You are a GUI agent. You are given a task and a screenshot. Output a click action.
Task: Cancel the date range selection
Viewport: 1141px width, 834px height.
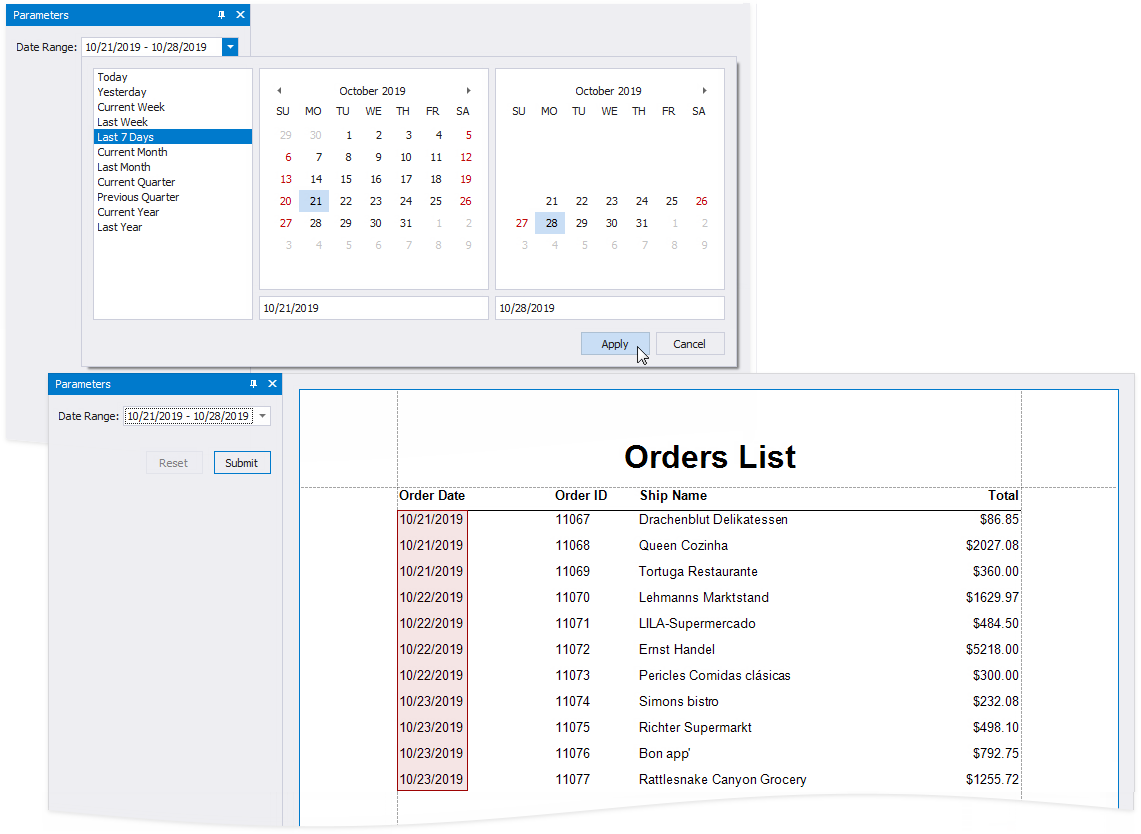pos(689,344)
